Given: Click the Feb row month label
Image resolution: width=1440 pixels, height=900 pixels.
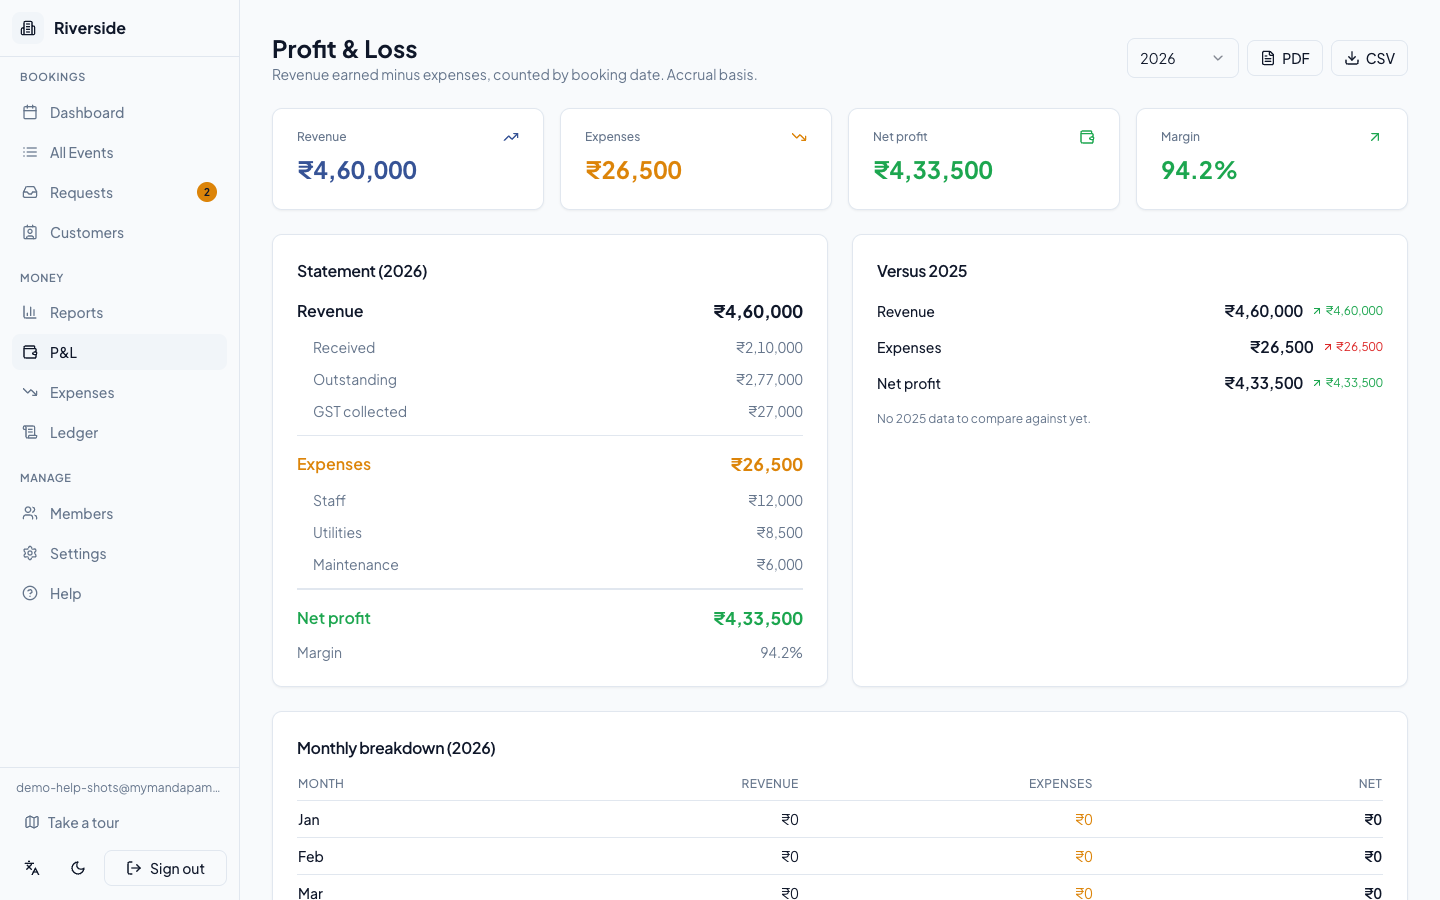Looking at the screenshot, I should tap(311, 857).
